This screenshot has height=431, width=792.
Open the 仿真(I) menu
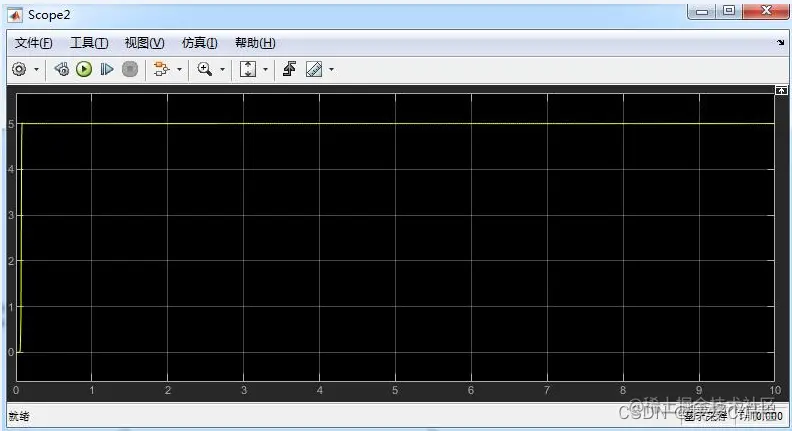tap(200, 43)
